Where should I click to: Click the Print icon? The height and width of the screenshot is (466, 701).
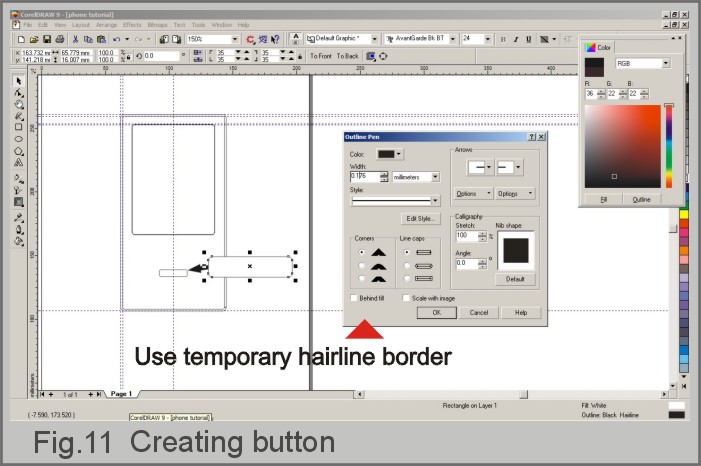click(x=59, y=39)
